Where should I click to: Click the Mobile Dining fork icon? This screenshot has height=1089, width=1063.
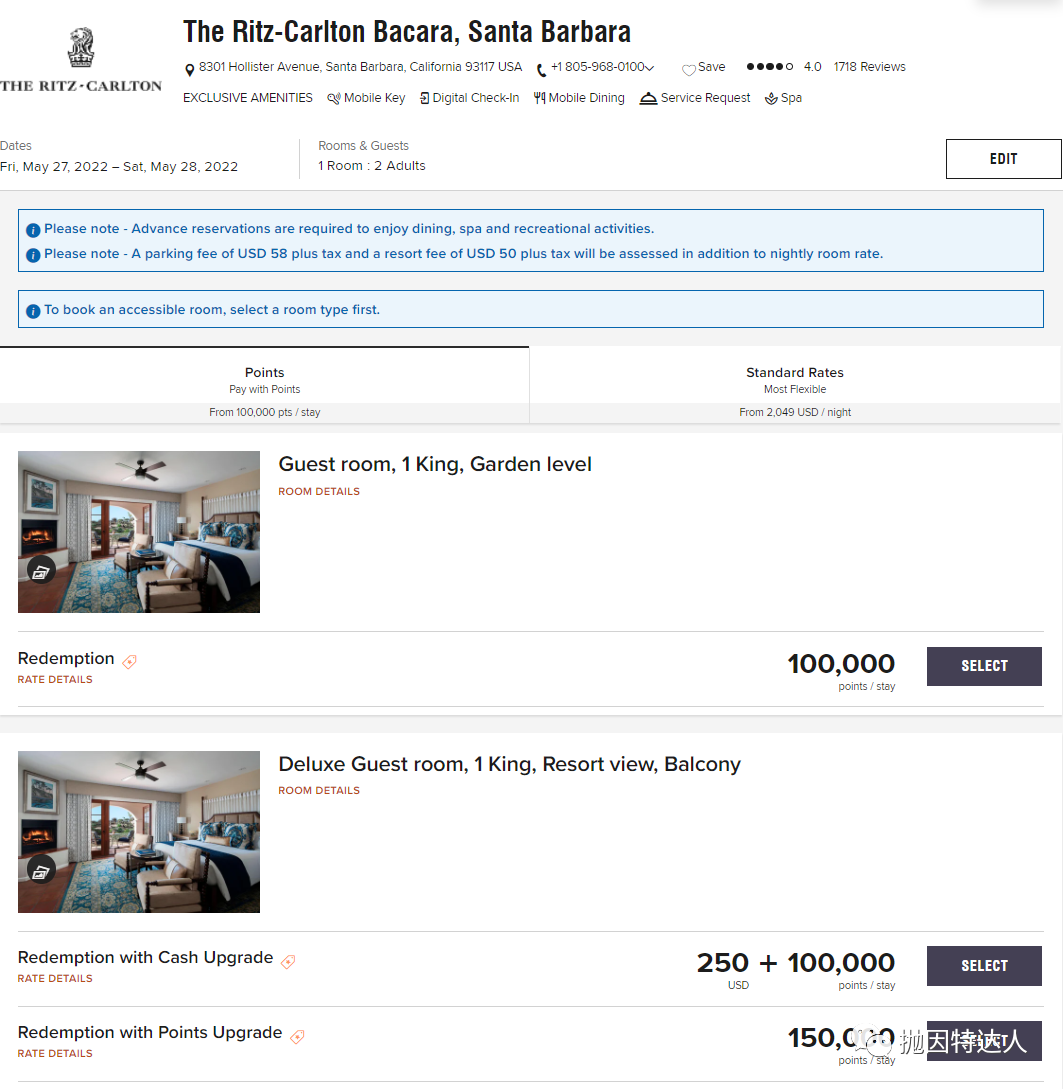tap(539, 98)
